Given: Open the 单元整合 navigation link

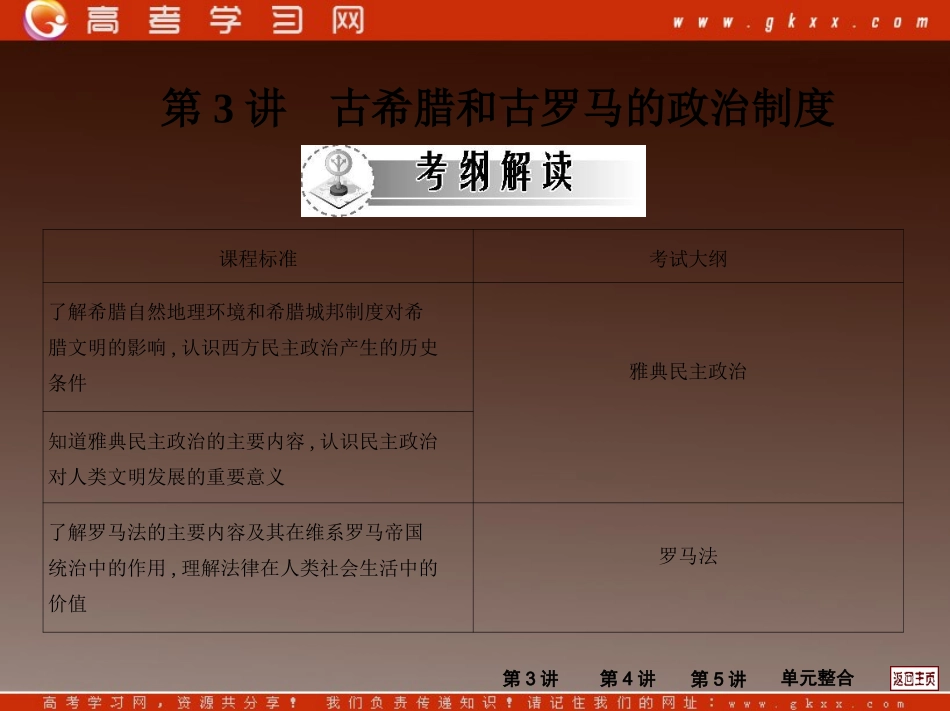Looking at the screenshot, I should 817,678.
